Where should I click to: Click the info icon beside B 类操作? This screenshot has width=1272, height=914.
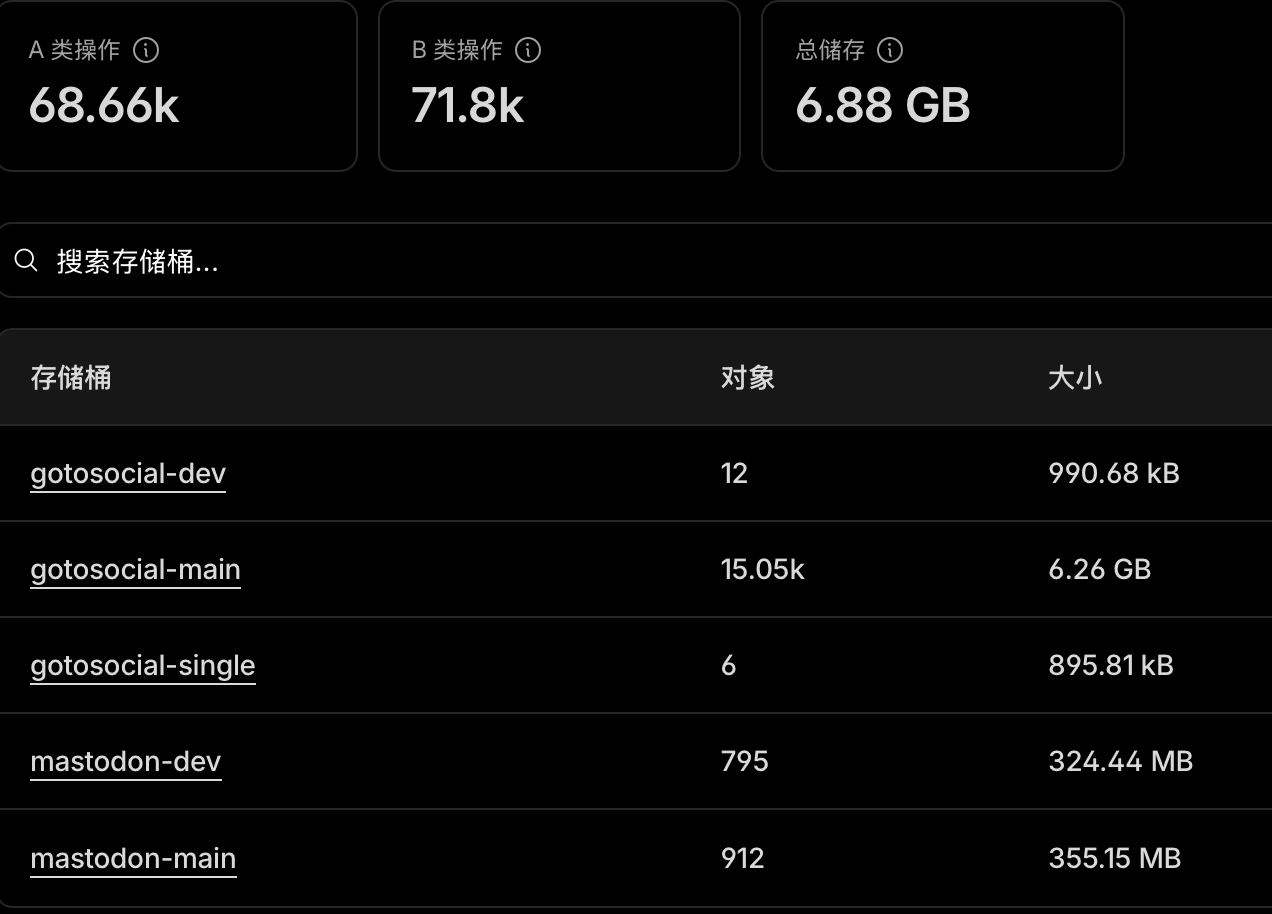(528, 50)
